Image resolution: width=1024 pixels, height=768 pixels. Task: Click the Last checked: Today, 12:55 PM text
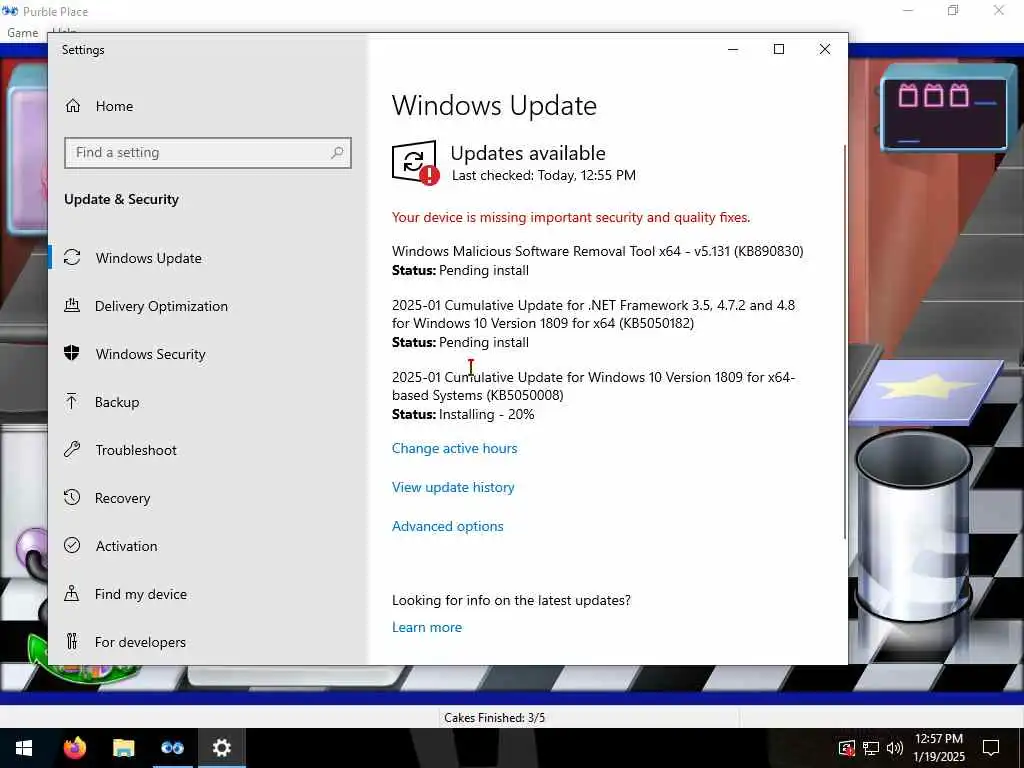(543, 175)
